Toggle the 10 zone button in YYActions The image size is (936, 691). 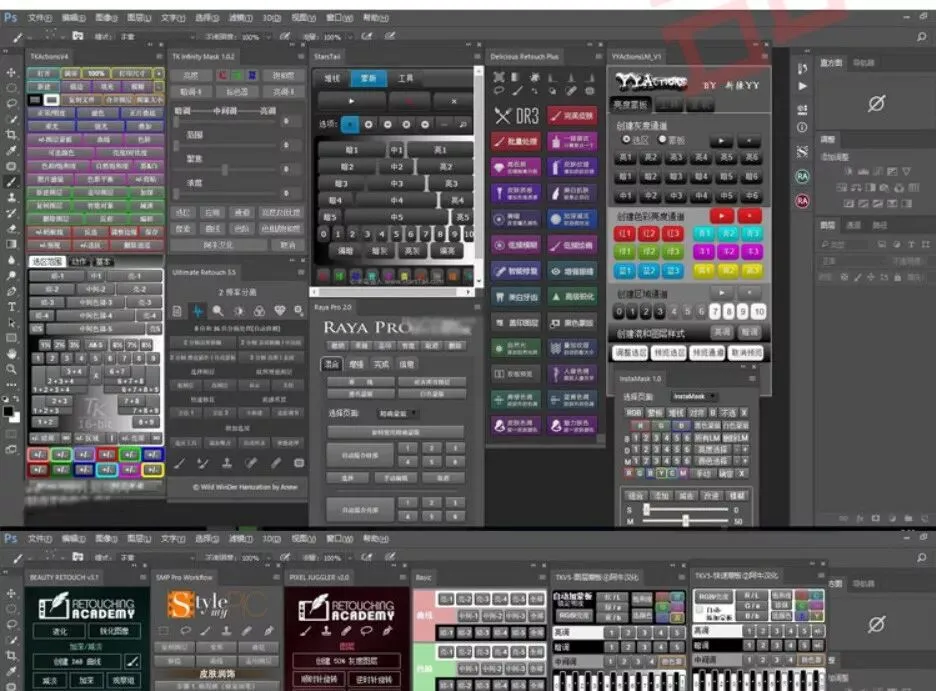pyautogui.click(x=759, y=311)
